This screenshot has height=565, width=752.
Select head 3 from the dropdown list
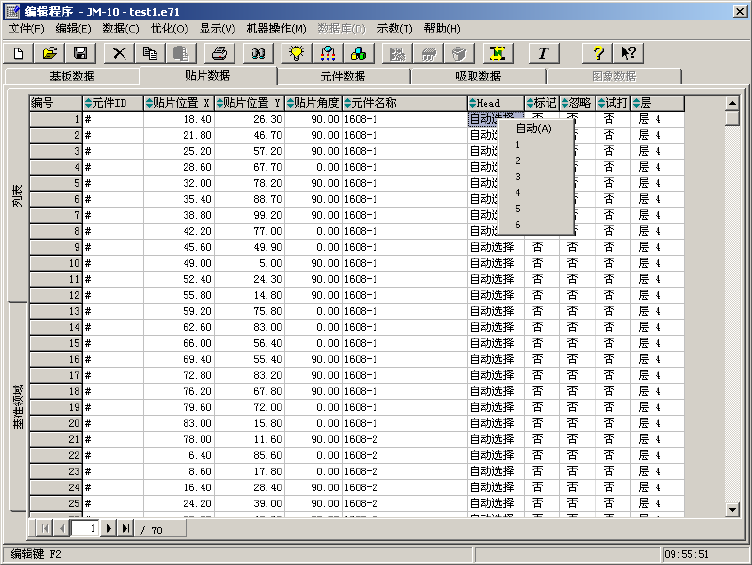pos(518,176)
